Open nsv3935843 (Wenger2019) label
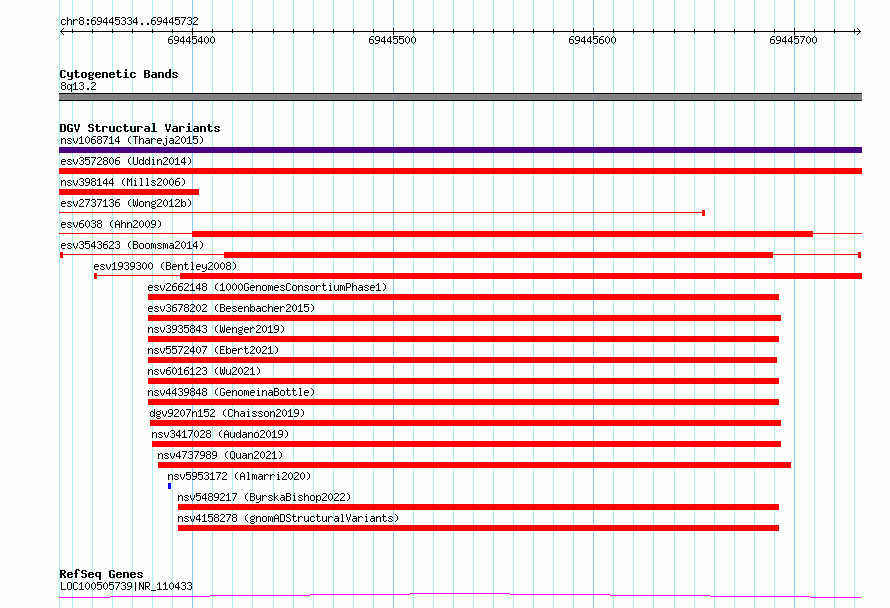The width and height of the screenshot is (890, 608). (216, 329)
